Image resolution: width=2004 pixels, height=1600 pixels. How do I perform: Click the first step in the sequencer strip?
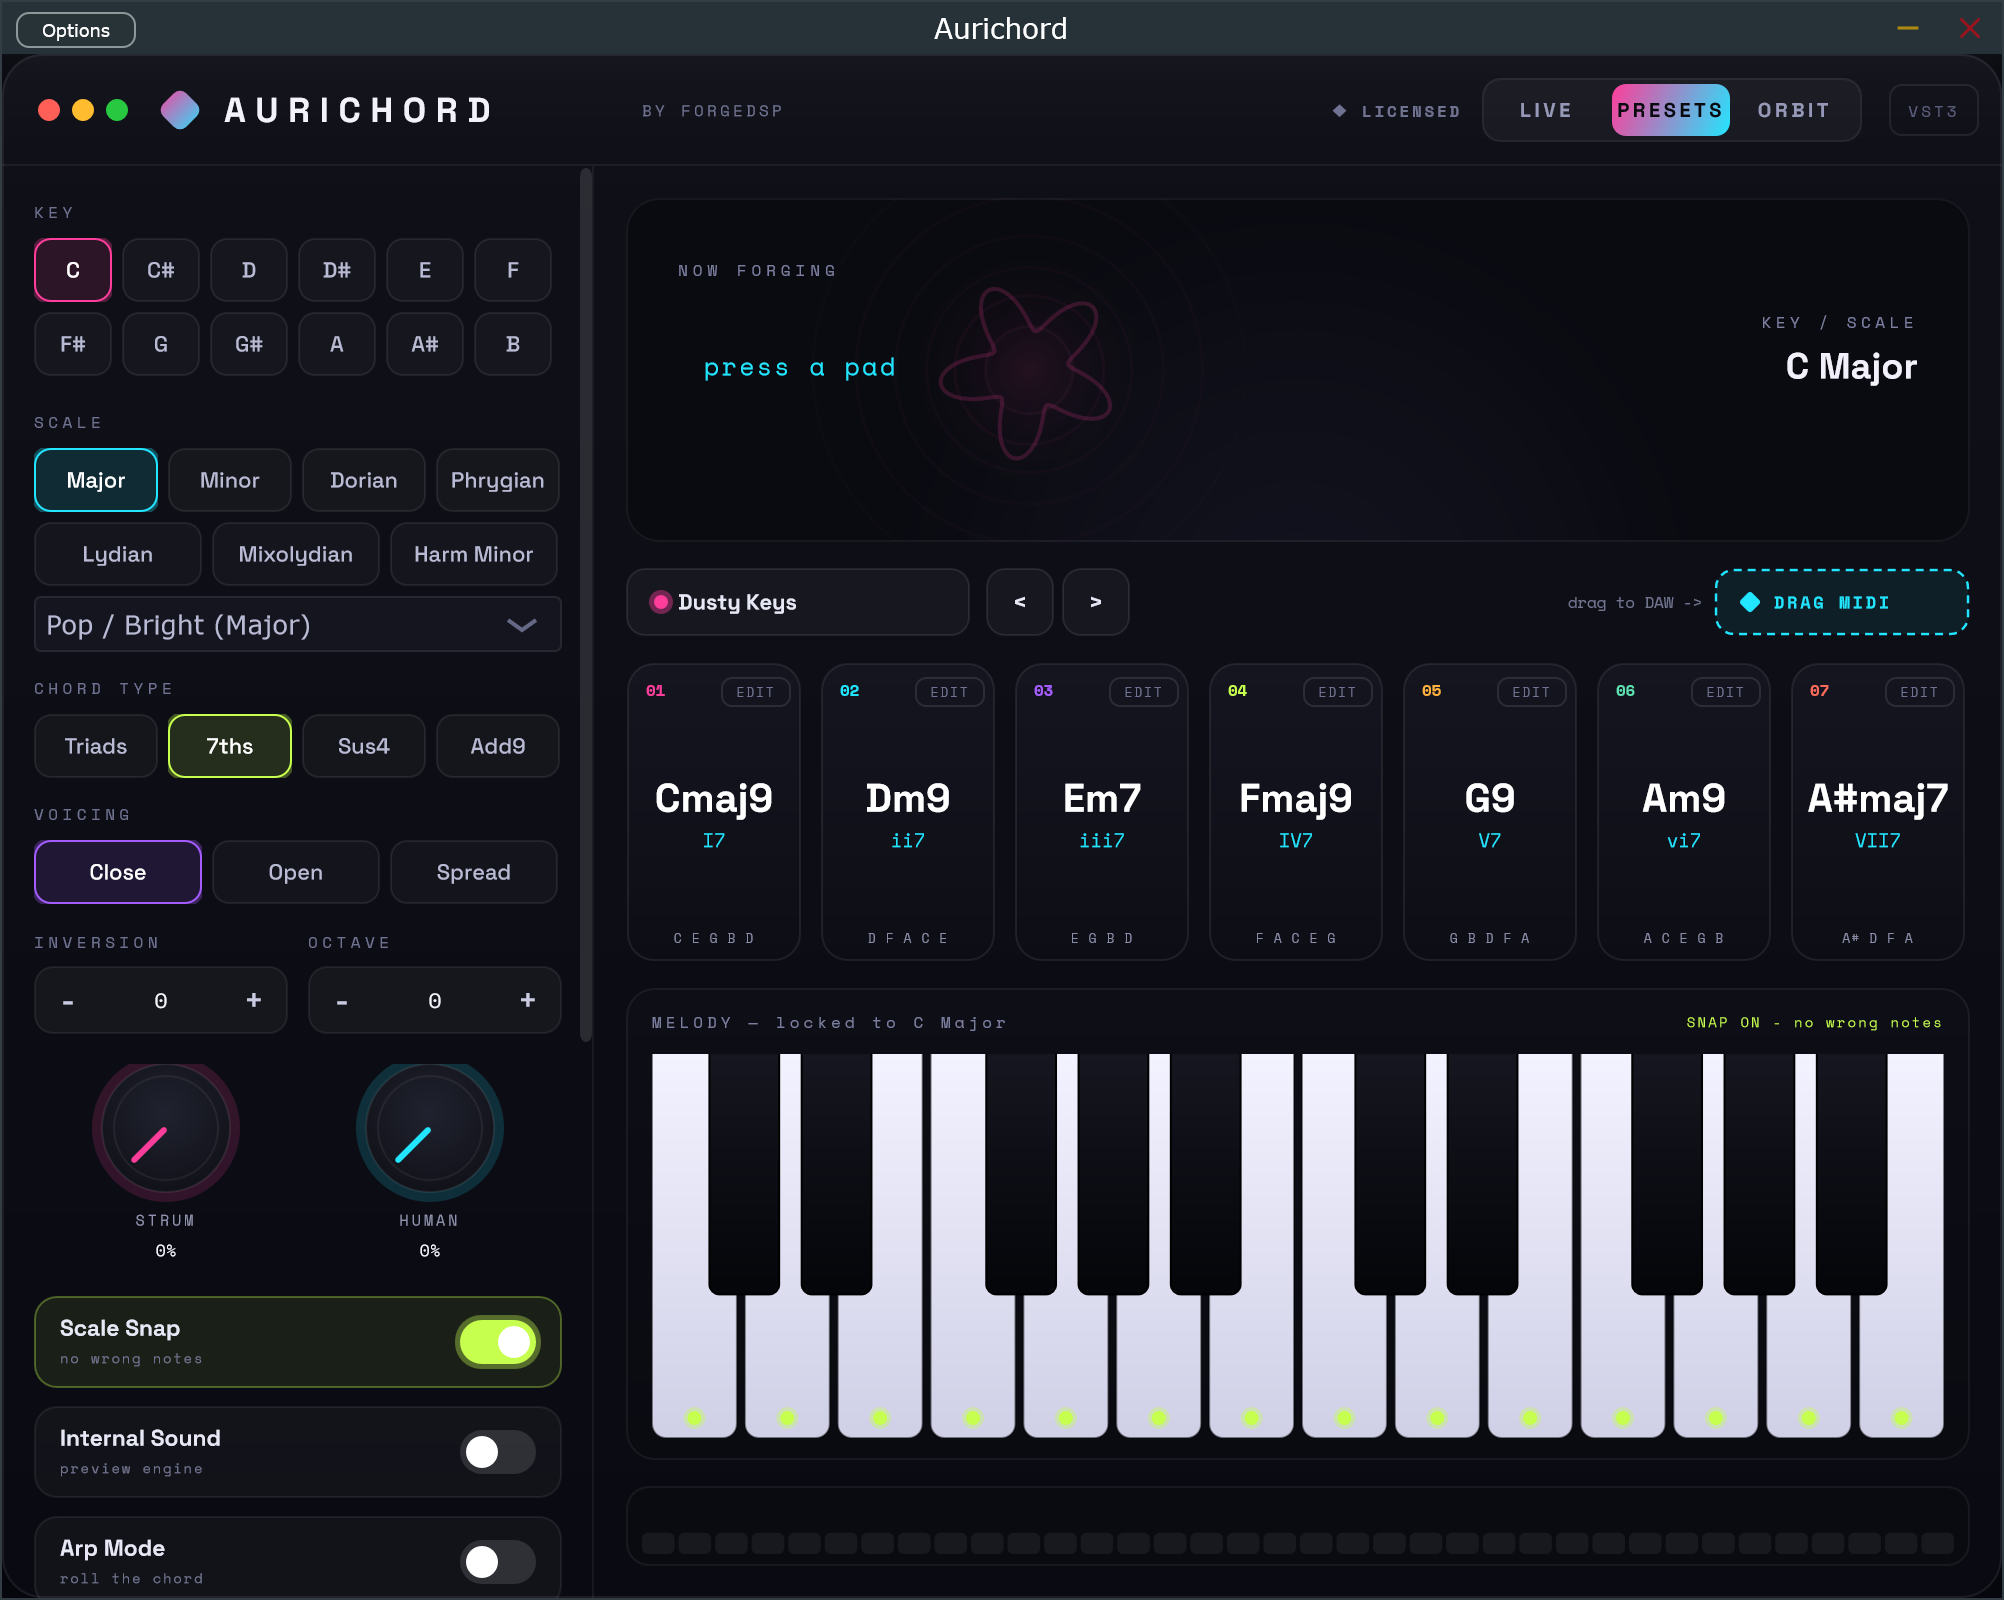point(658,1543)
